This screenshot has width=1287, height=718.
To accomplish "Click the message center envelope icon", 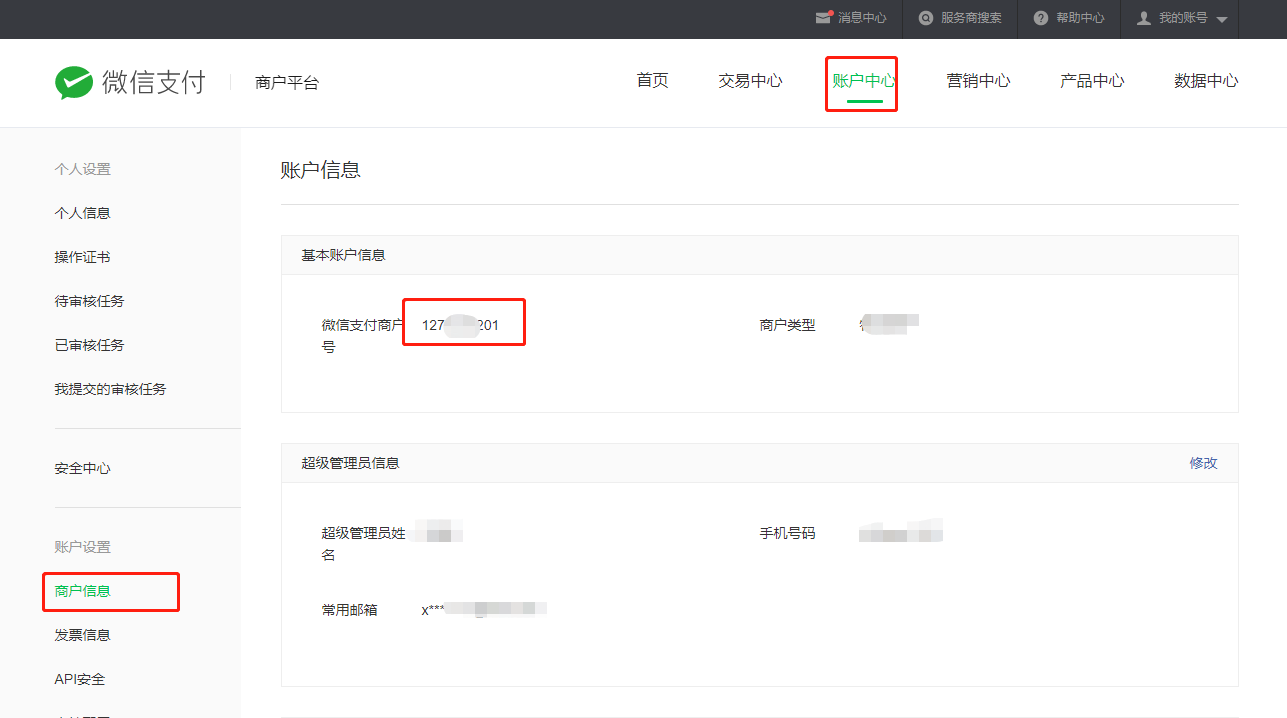I will pyautogui.click(x=824, y=18).
